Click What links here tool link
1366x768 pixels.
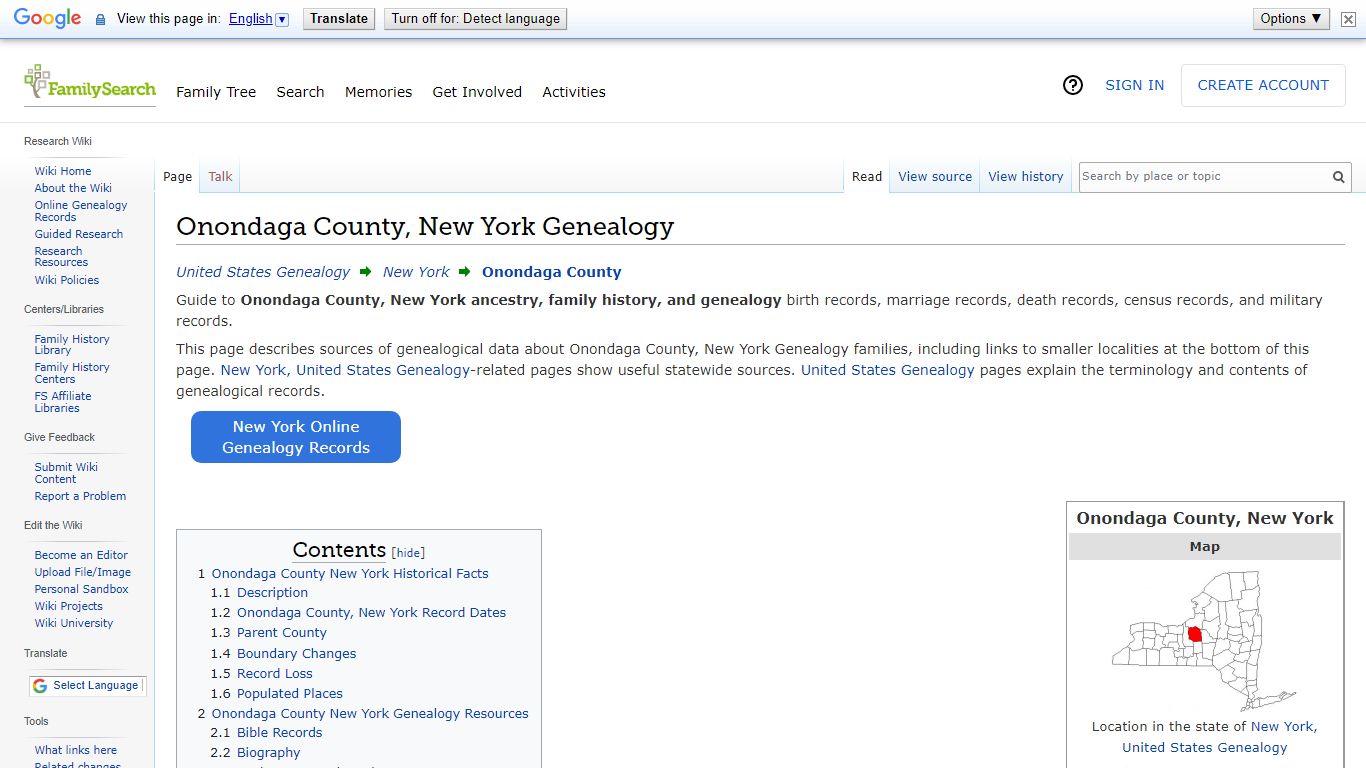pos(76,750)
